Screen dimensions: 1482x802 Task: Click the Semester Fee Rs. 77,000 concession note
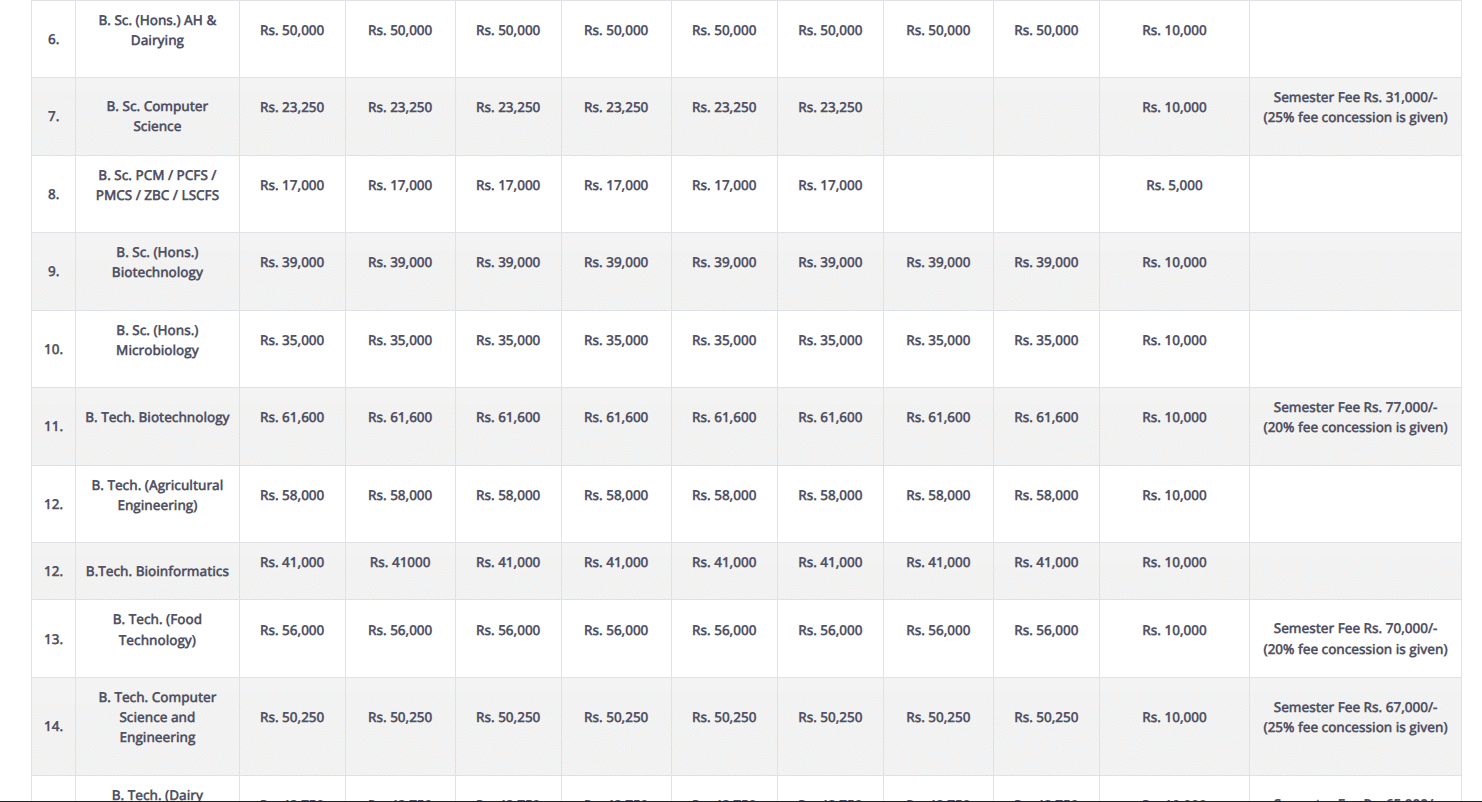point(1355,418)
